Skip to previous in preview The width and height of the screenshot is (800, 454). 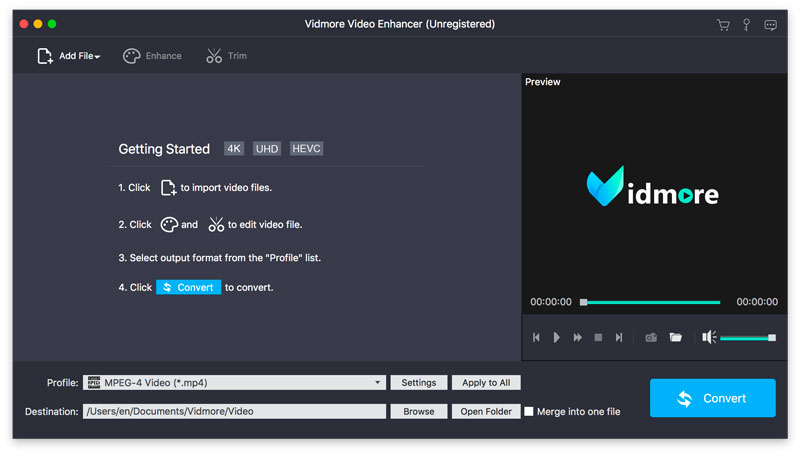click(x=536, y=337)
